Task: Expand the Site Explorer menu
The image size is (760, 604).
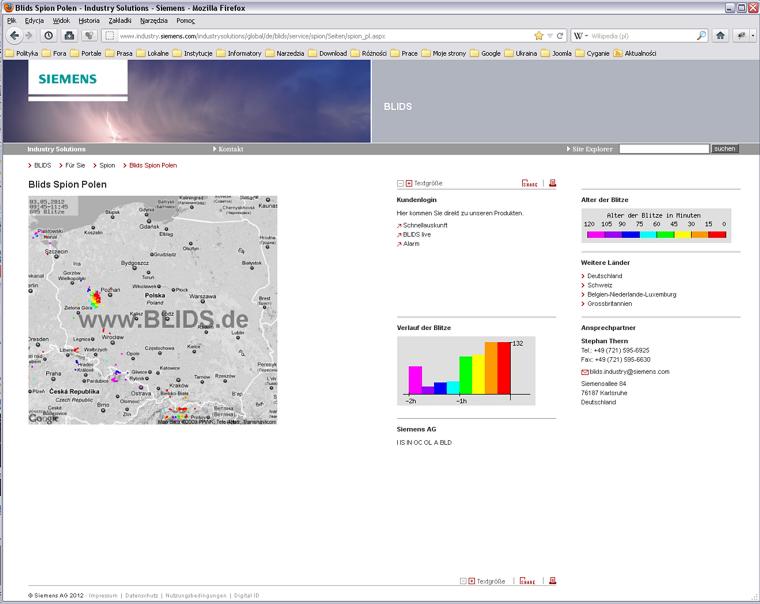Action: (x=589, y=149)
